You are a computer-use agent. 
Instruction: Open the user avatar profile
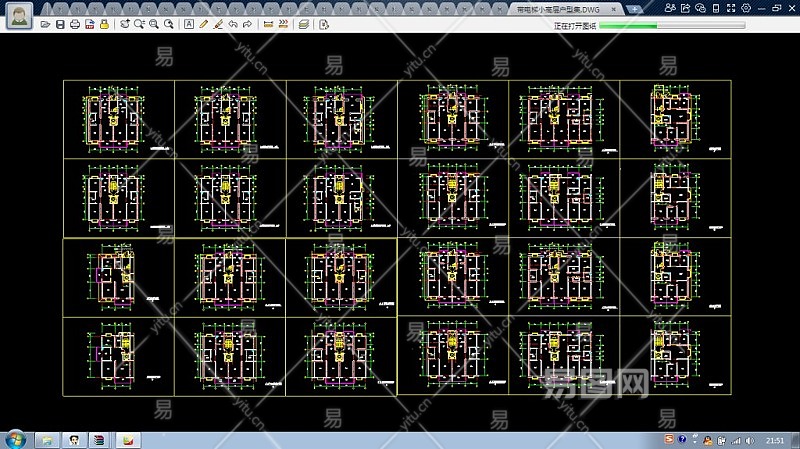point(20,15)
